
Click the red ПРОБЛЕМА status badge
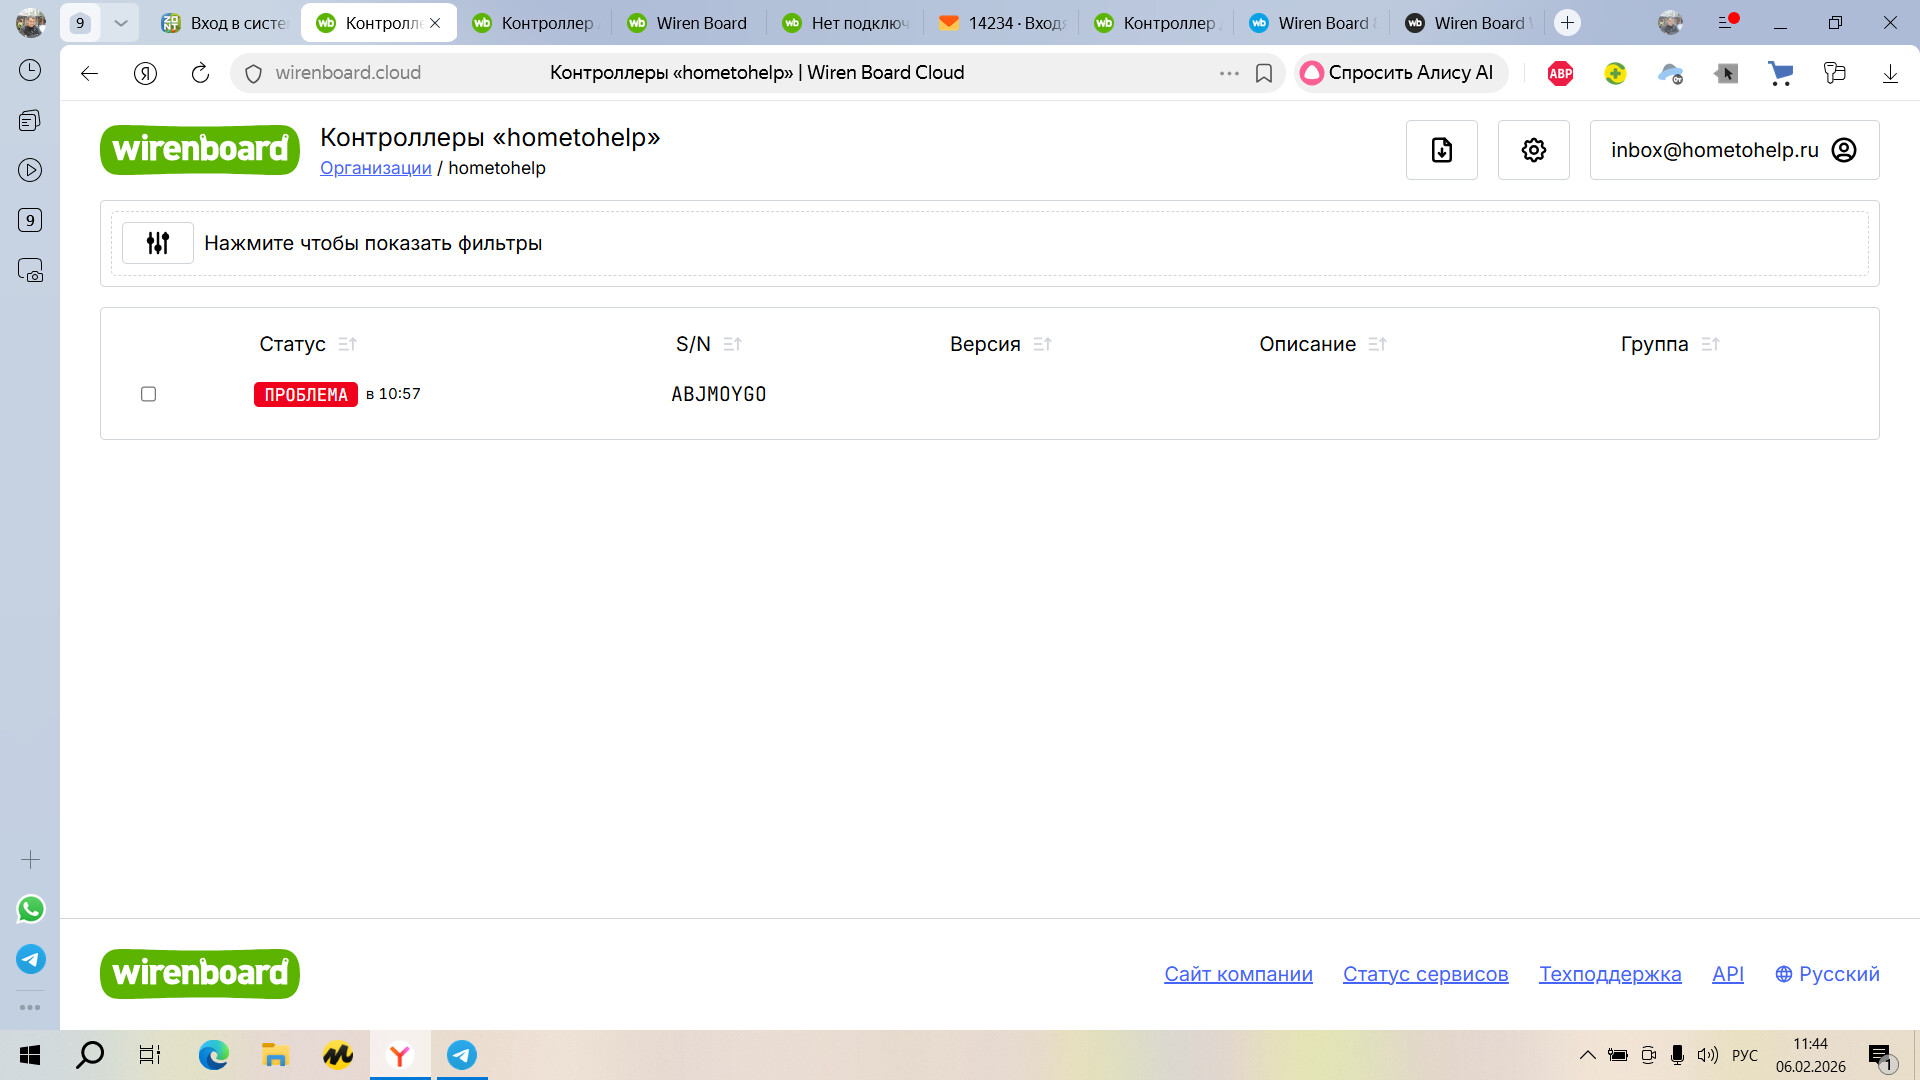[306, 395]
